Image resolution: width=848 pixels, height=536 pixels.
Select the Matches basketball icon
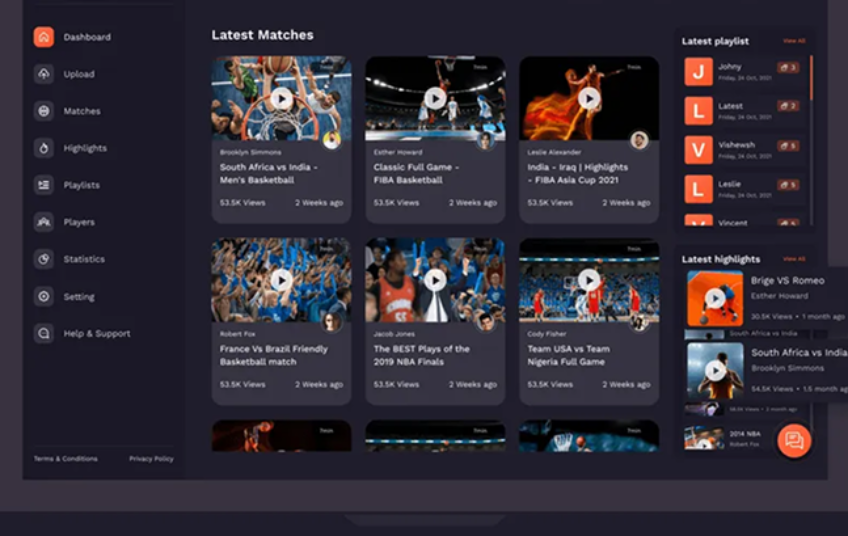click(x=44, y=111)
